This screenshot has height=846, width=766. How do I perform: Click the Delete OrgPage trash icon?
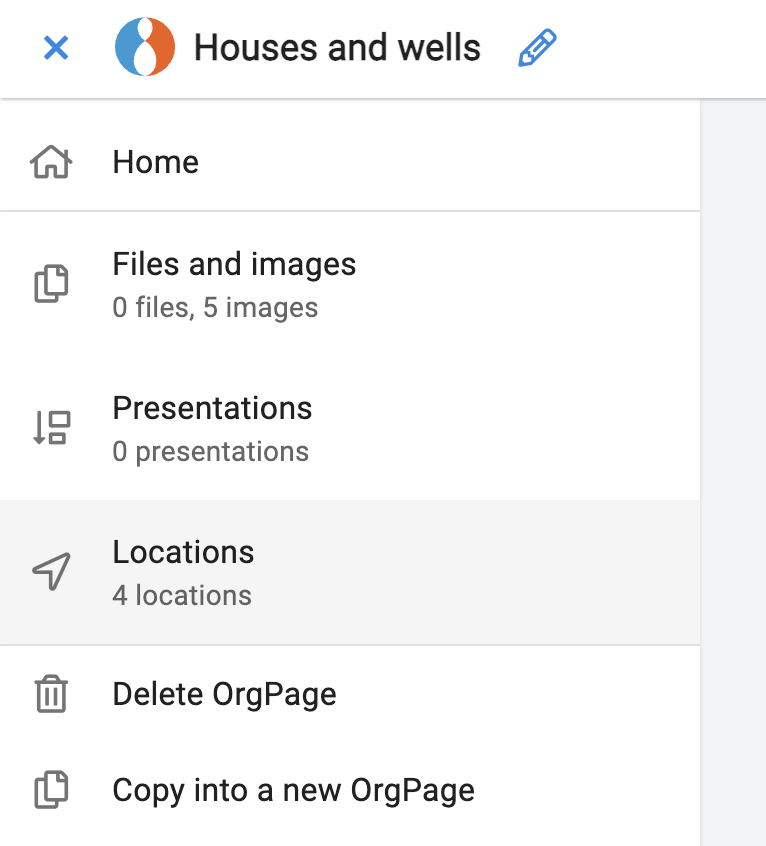tap(51, 694)
